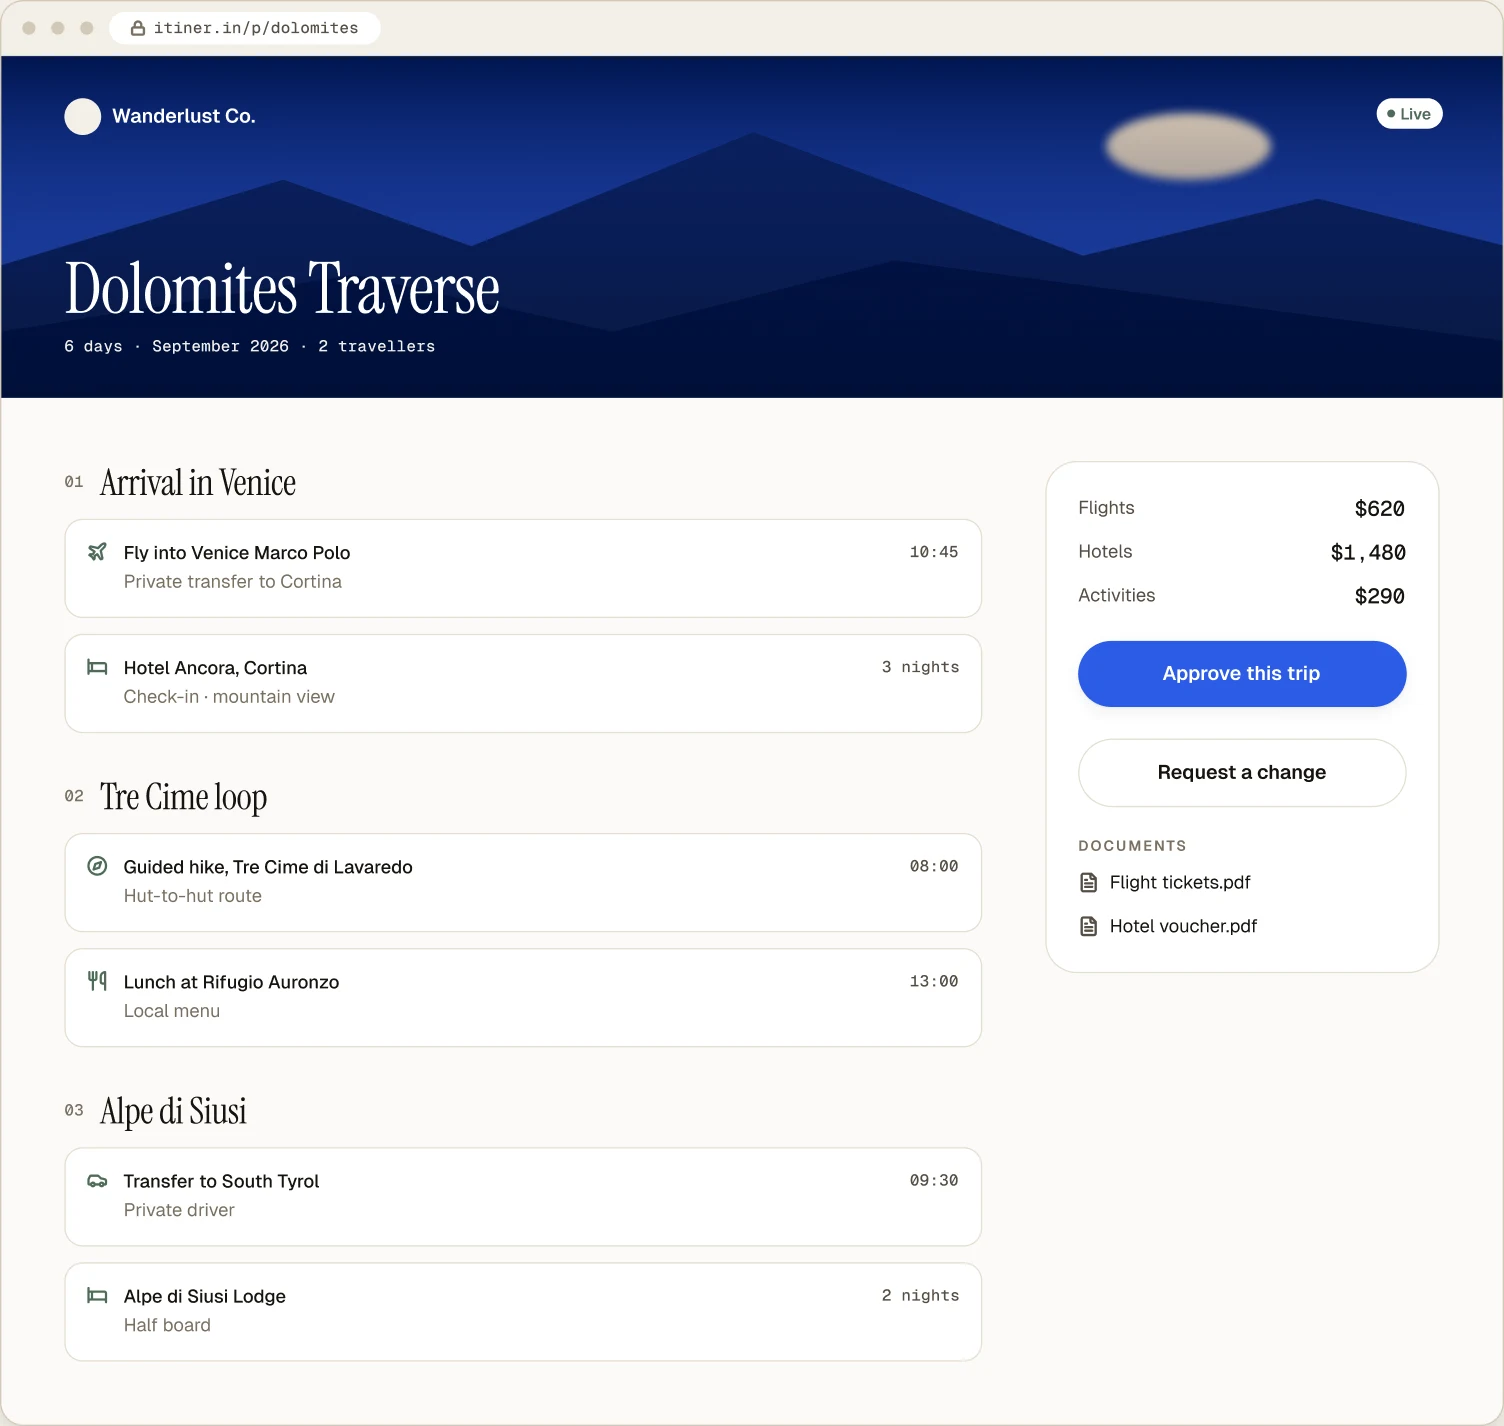Click the file icon for Hotel voucher.pdf
Viewport: 1504px width, 1426px height.
click(1089, 926)
